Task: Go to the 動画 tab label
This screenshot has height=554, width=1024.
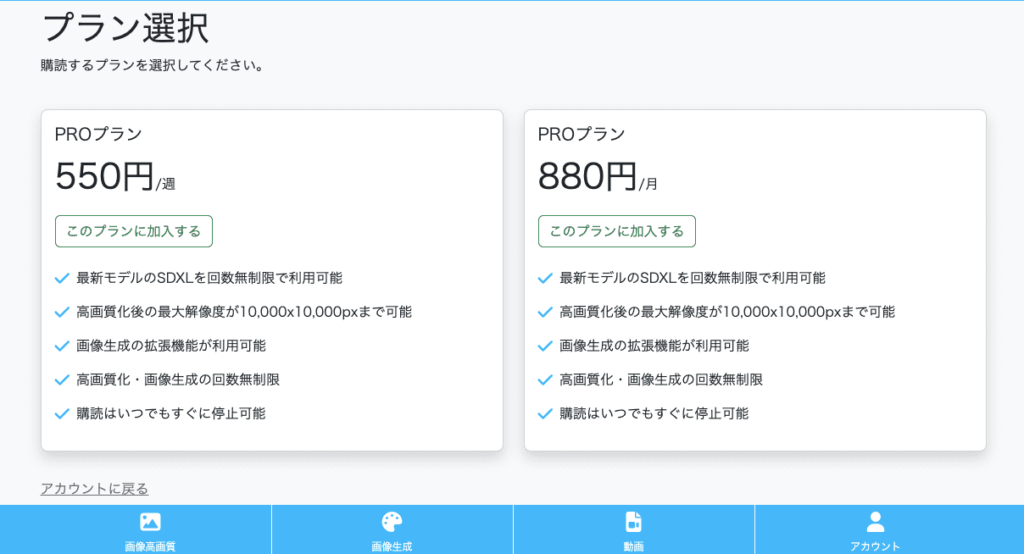Action: [633, 546]
